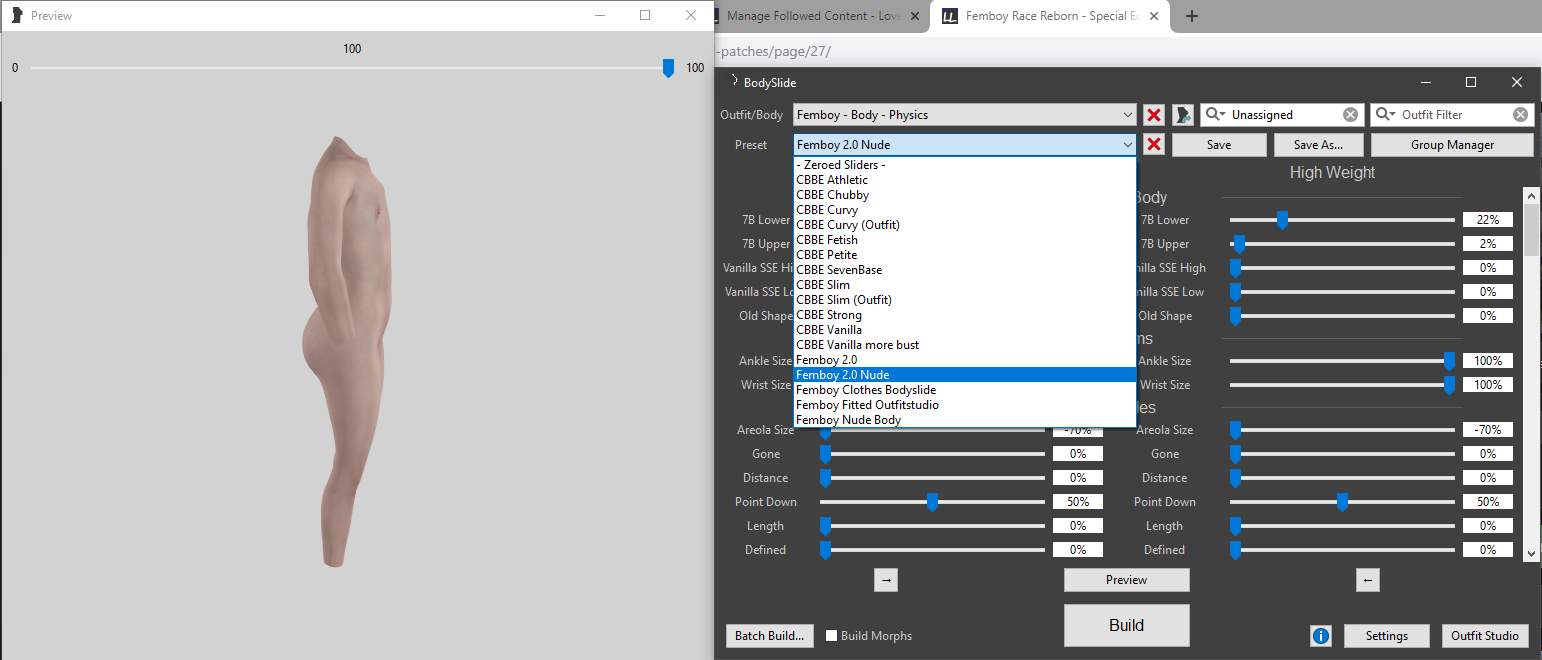The height and width of the screenshot is (660, 1542).
Task: Choose Femboy 2.0 preset
Action: 964,360
